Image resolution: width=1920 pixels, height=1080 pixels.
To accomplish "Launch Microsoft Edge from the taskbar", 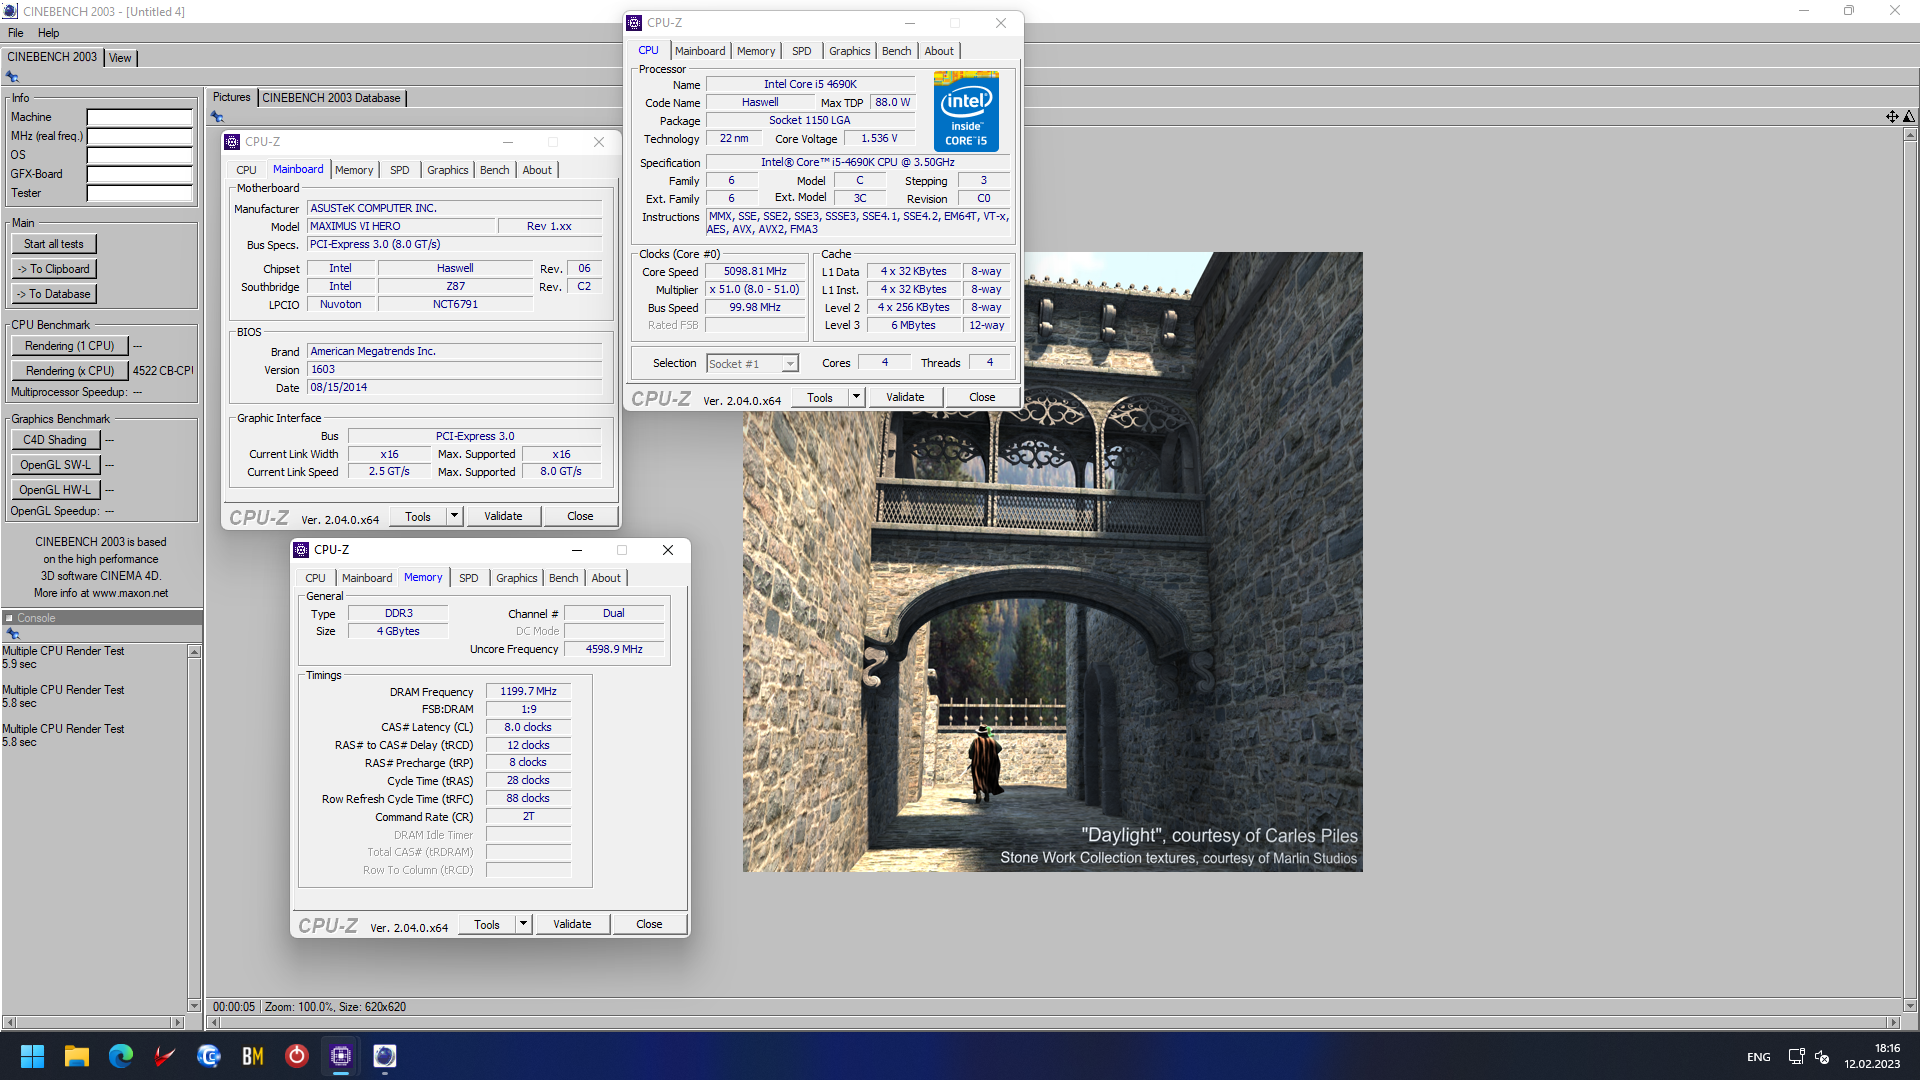I will (121, 1056).
